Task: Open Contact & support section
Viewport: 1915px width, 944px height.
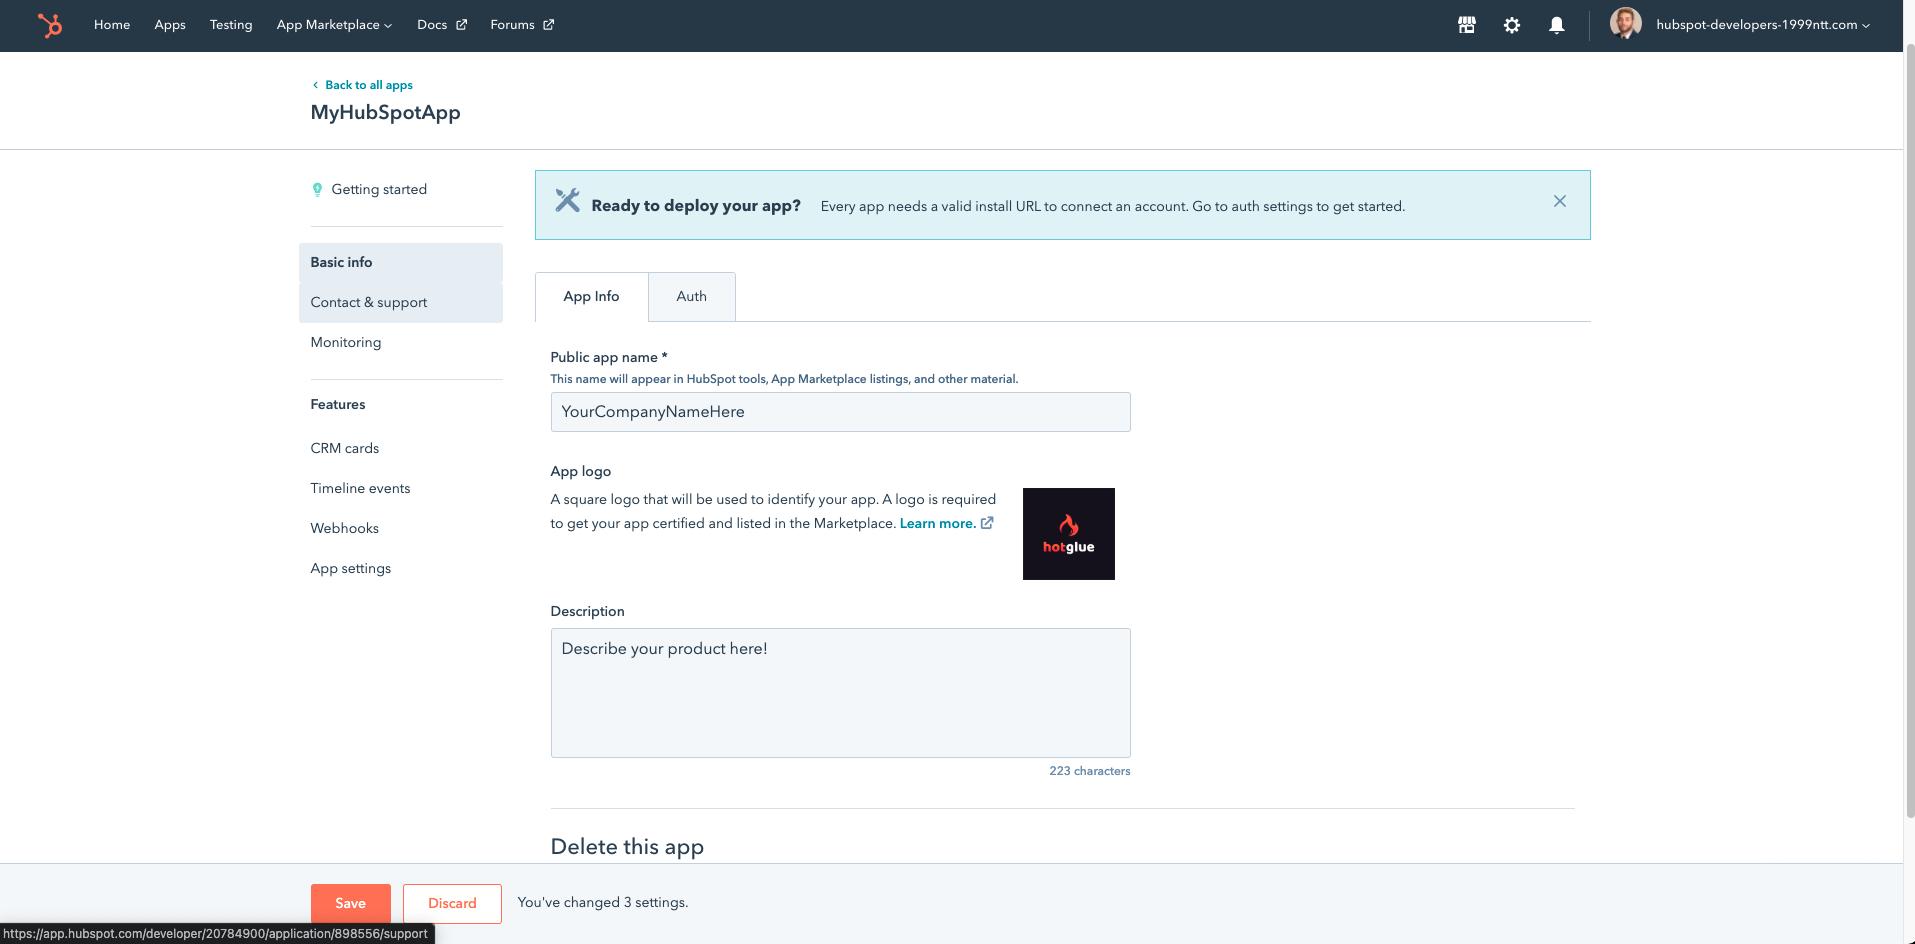Action: click(401, 303)
